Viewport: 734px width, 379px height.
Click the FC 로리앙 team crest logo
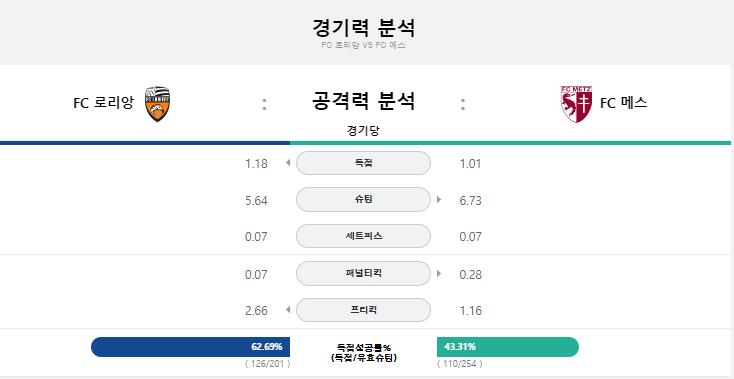point(157,104)
